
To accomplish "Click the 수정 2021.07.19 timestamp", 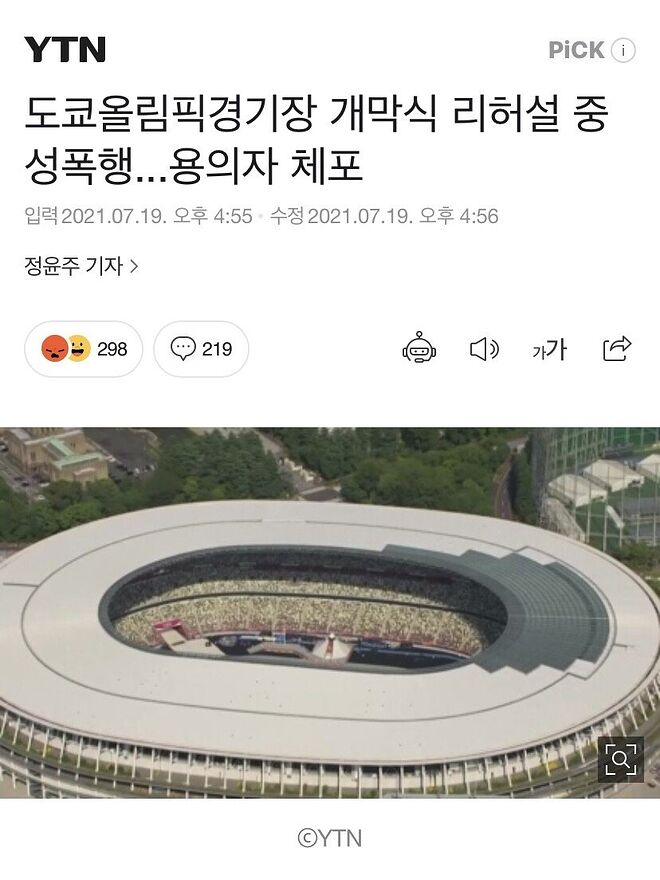I will coord(384,216).
